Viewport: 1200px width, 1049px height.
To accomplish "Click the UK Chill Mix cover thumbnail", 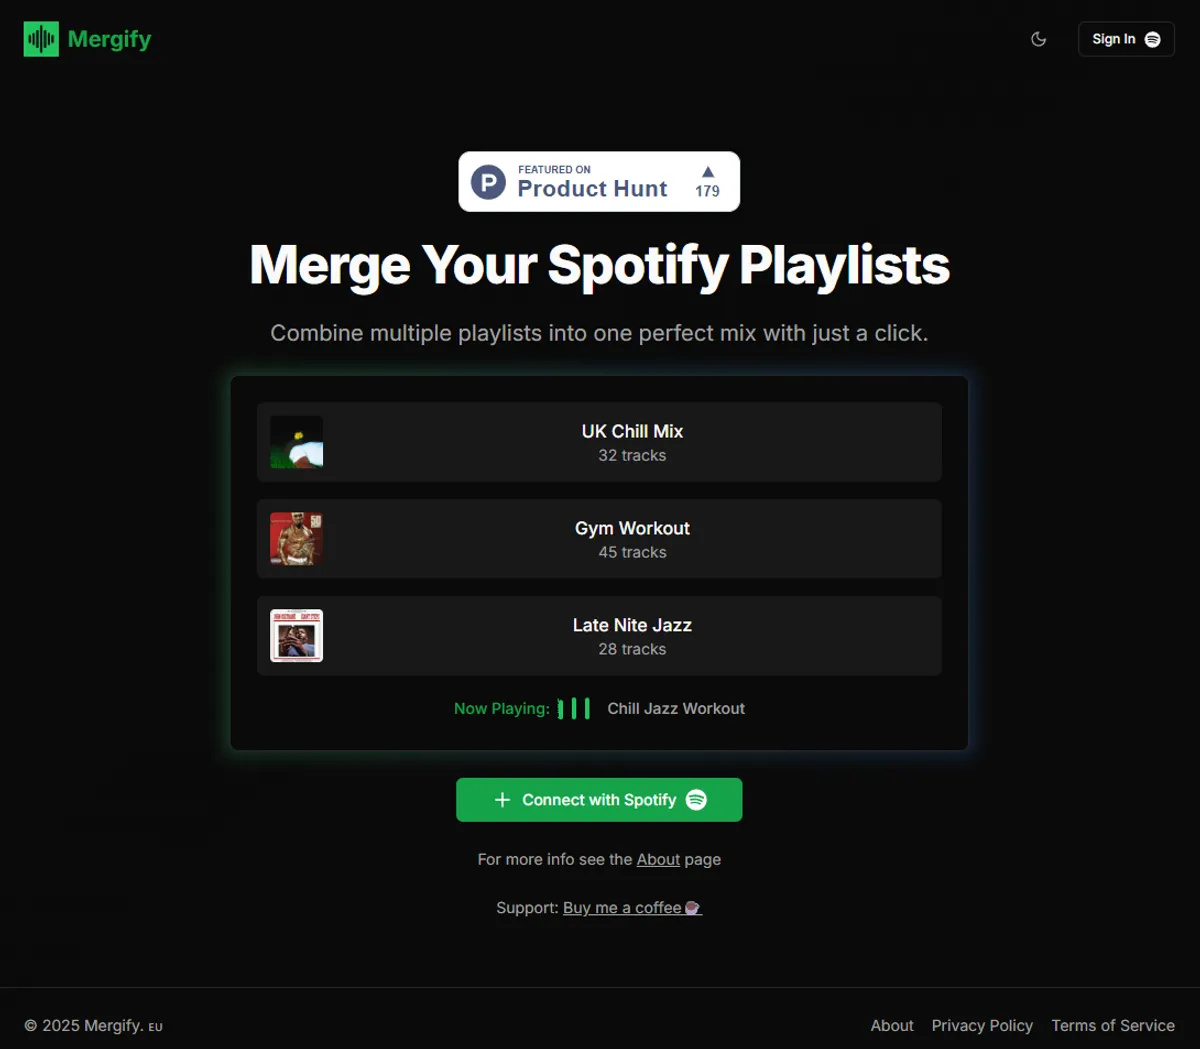I will click(297, 442).
